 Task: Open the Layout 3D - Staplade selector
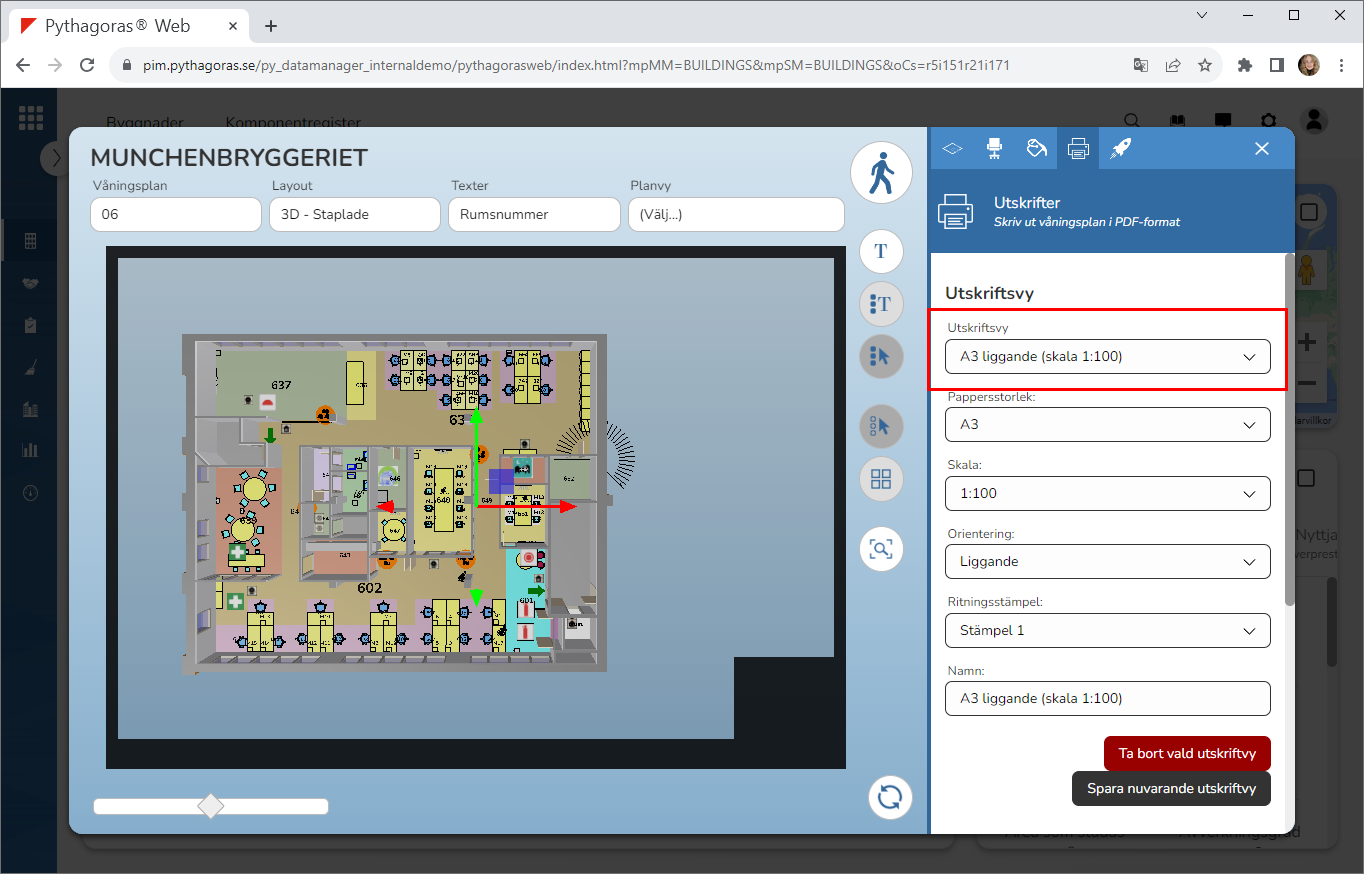(x=354, y=214)
